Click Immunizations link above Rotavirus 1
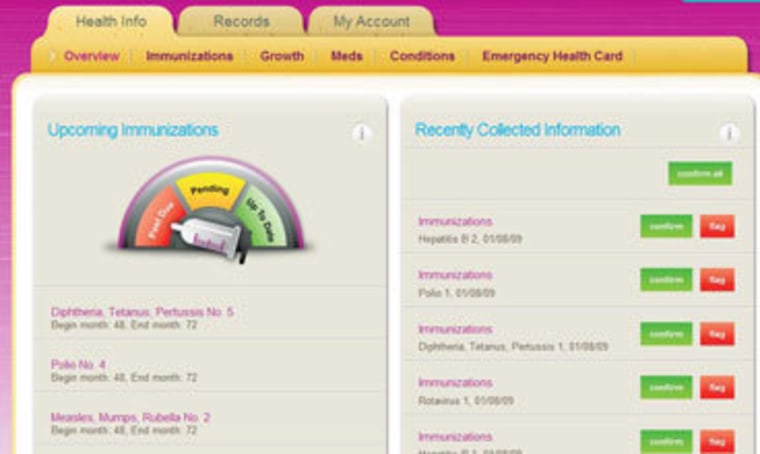Viewport: 760px width, 454px height. point(455,382)
